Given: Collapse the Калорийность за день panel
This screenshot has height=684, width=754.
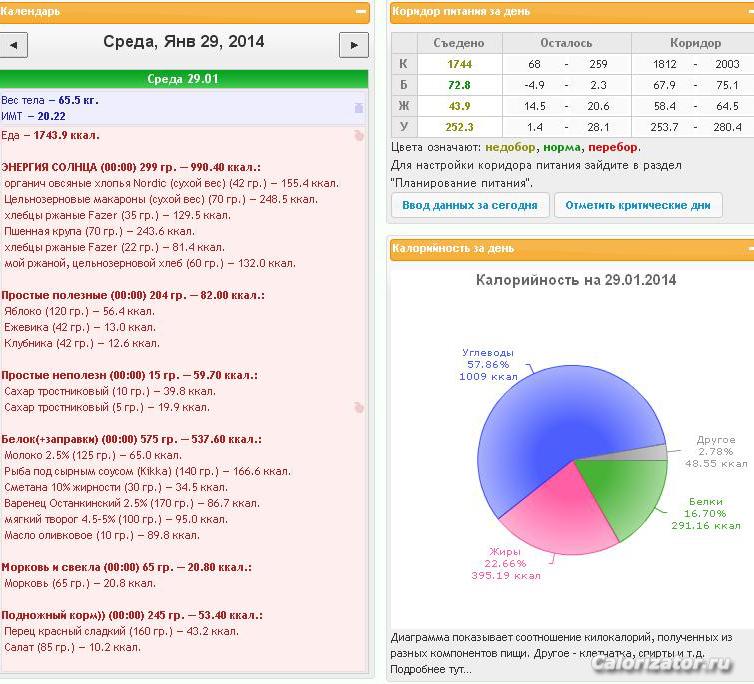Looking at the screenshot, I should coord(751,248).
